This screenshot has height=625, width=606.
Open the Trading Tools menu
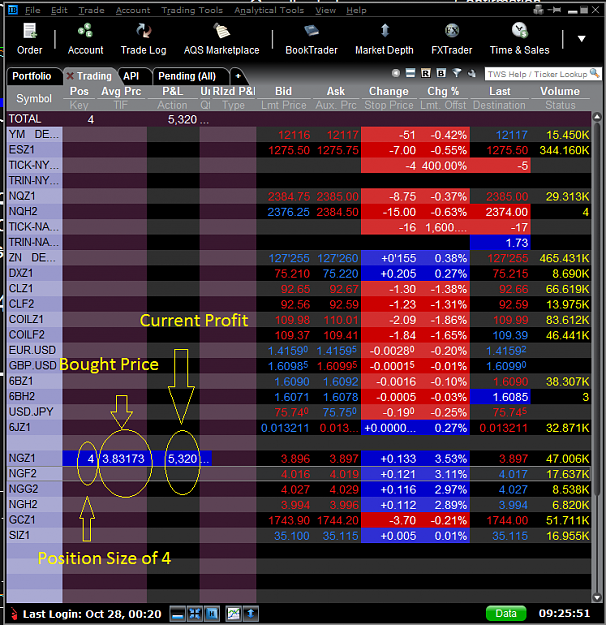[192, 10]
